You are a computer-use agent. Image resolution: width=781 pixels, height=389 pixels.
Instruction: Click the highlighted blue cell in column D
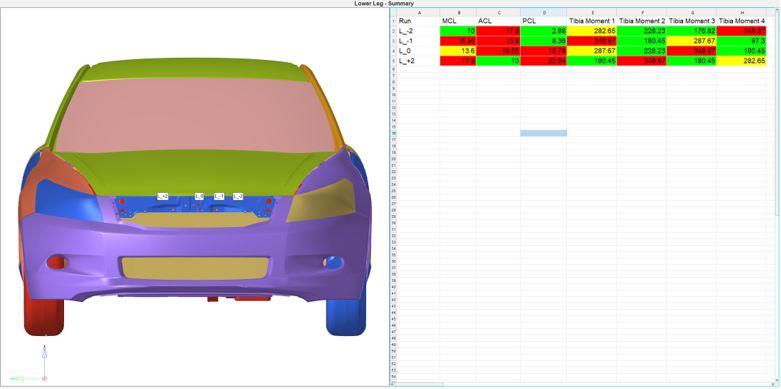coord(543,133)
